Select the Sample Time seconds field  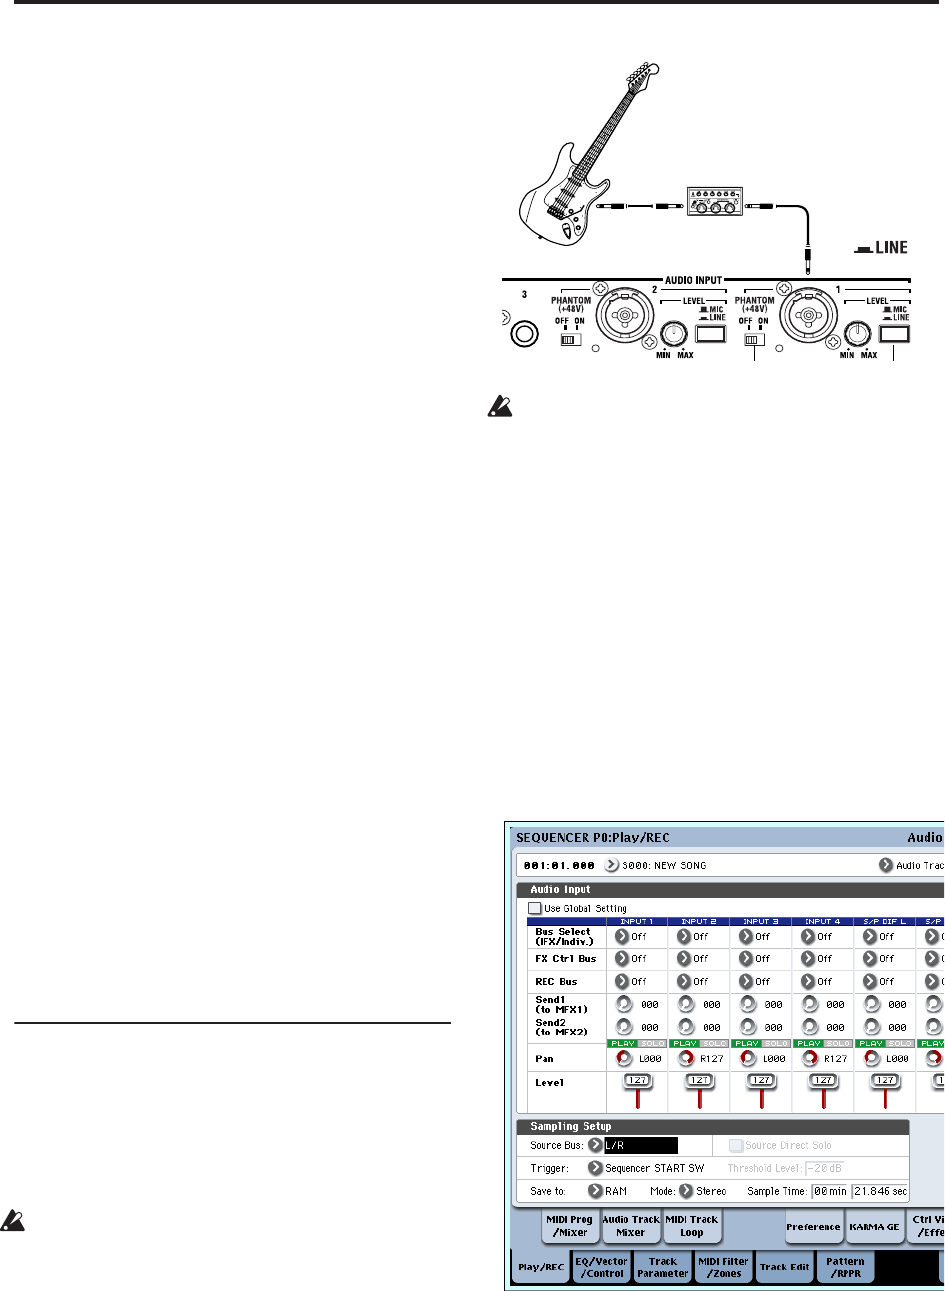pyautogui.click(x=880, y=1191)
